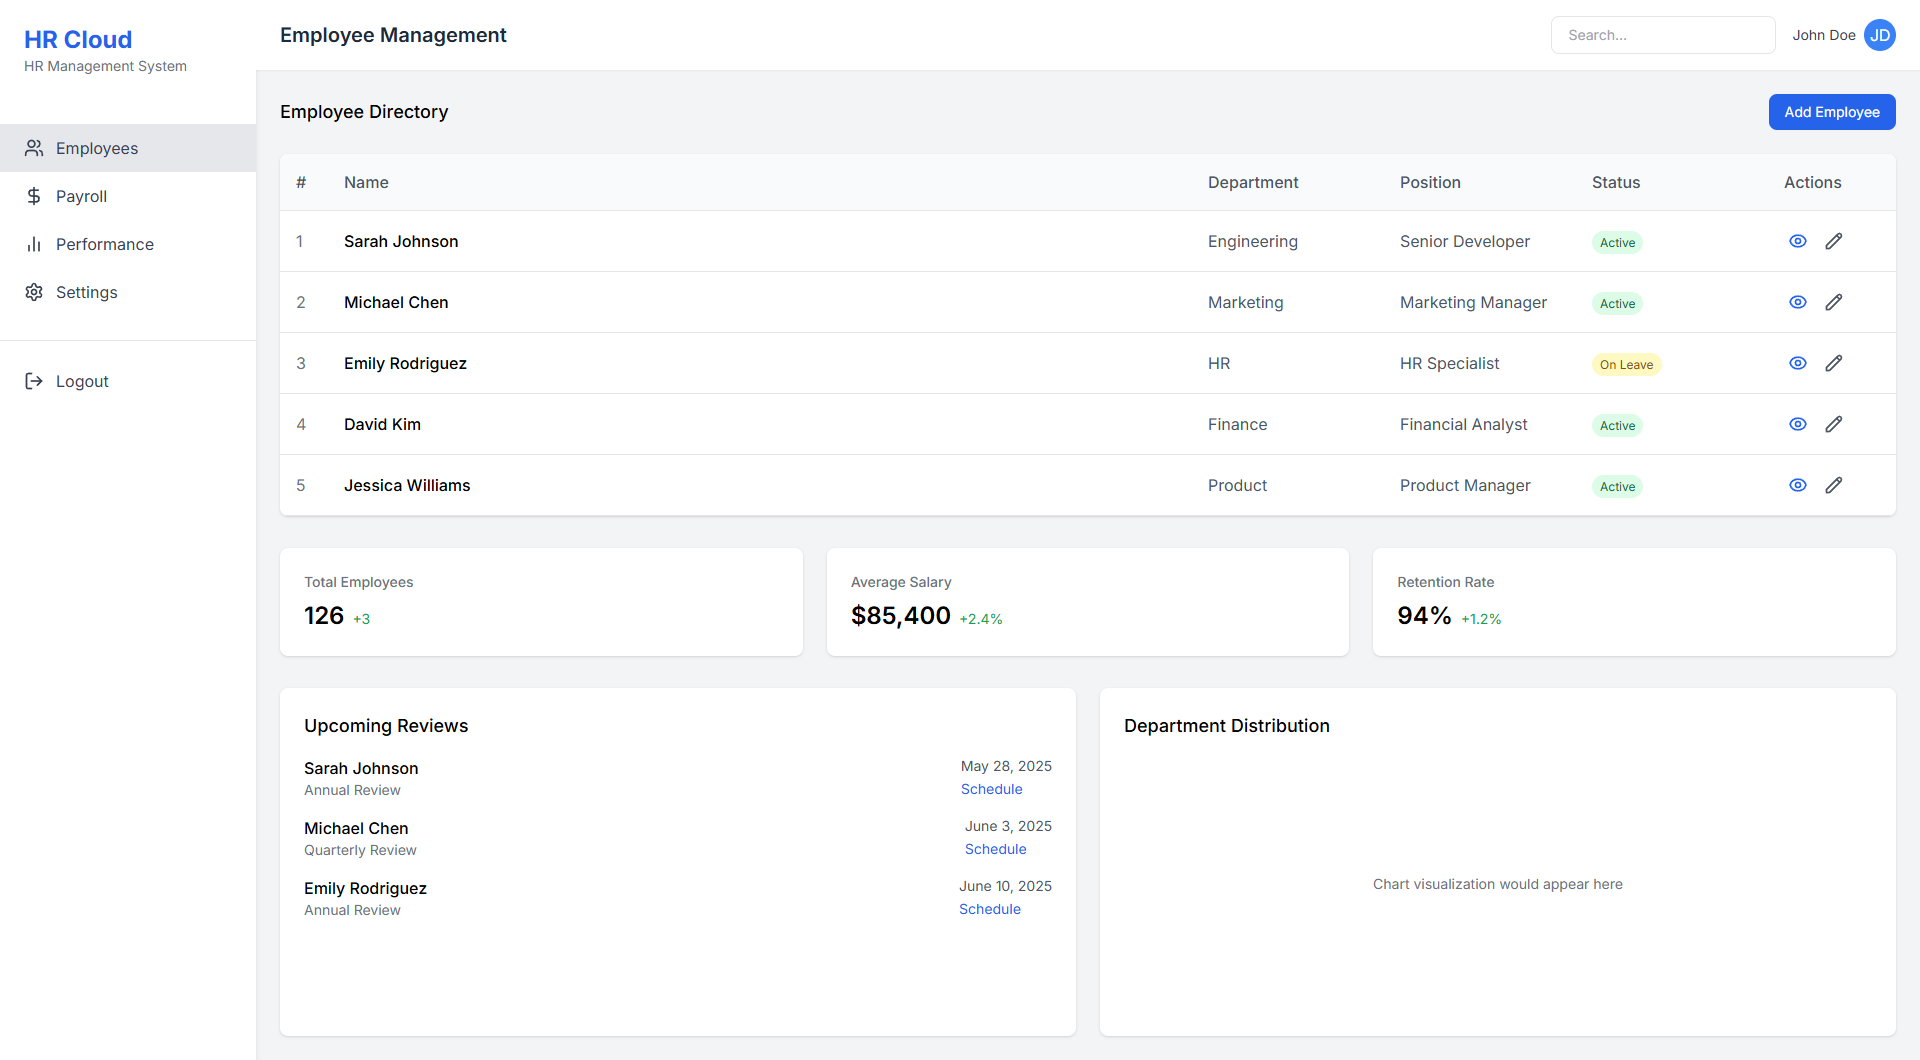Select the Sarah Johnson name in directory table
Image resolution: width=1920 pixels, height=1060 pixels.
401,241
